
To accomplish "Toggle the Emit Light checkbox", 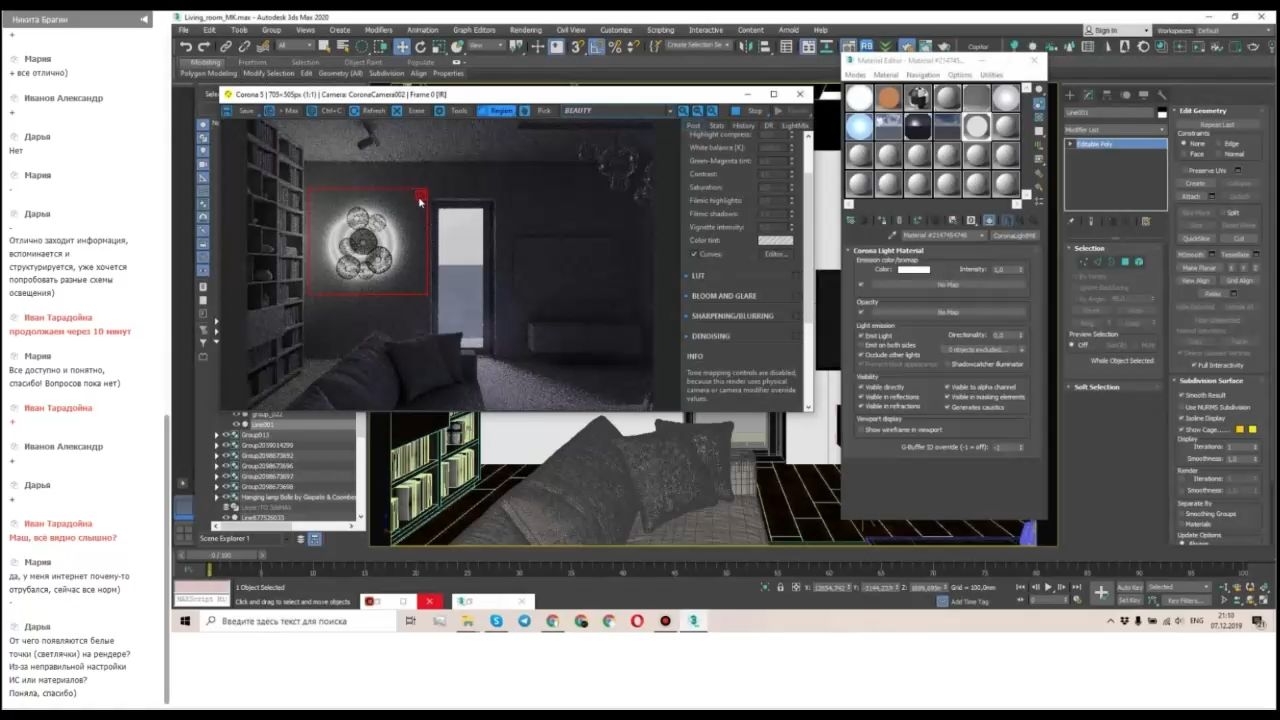I will coord(861,336).
